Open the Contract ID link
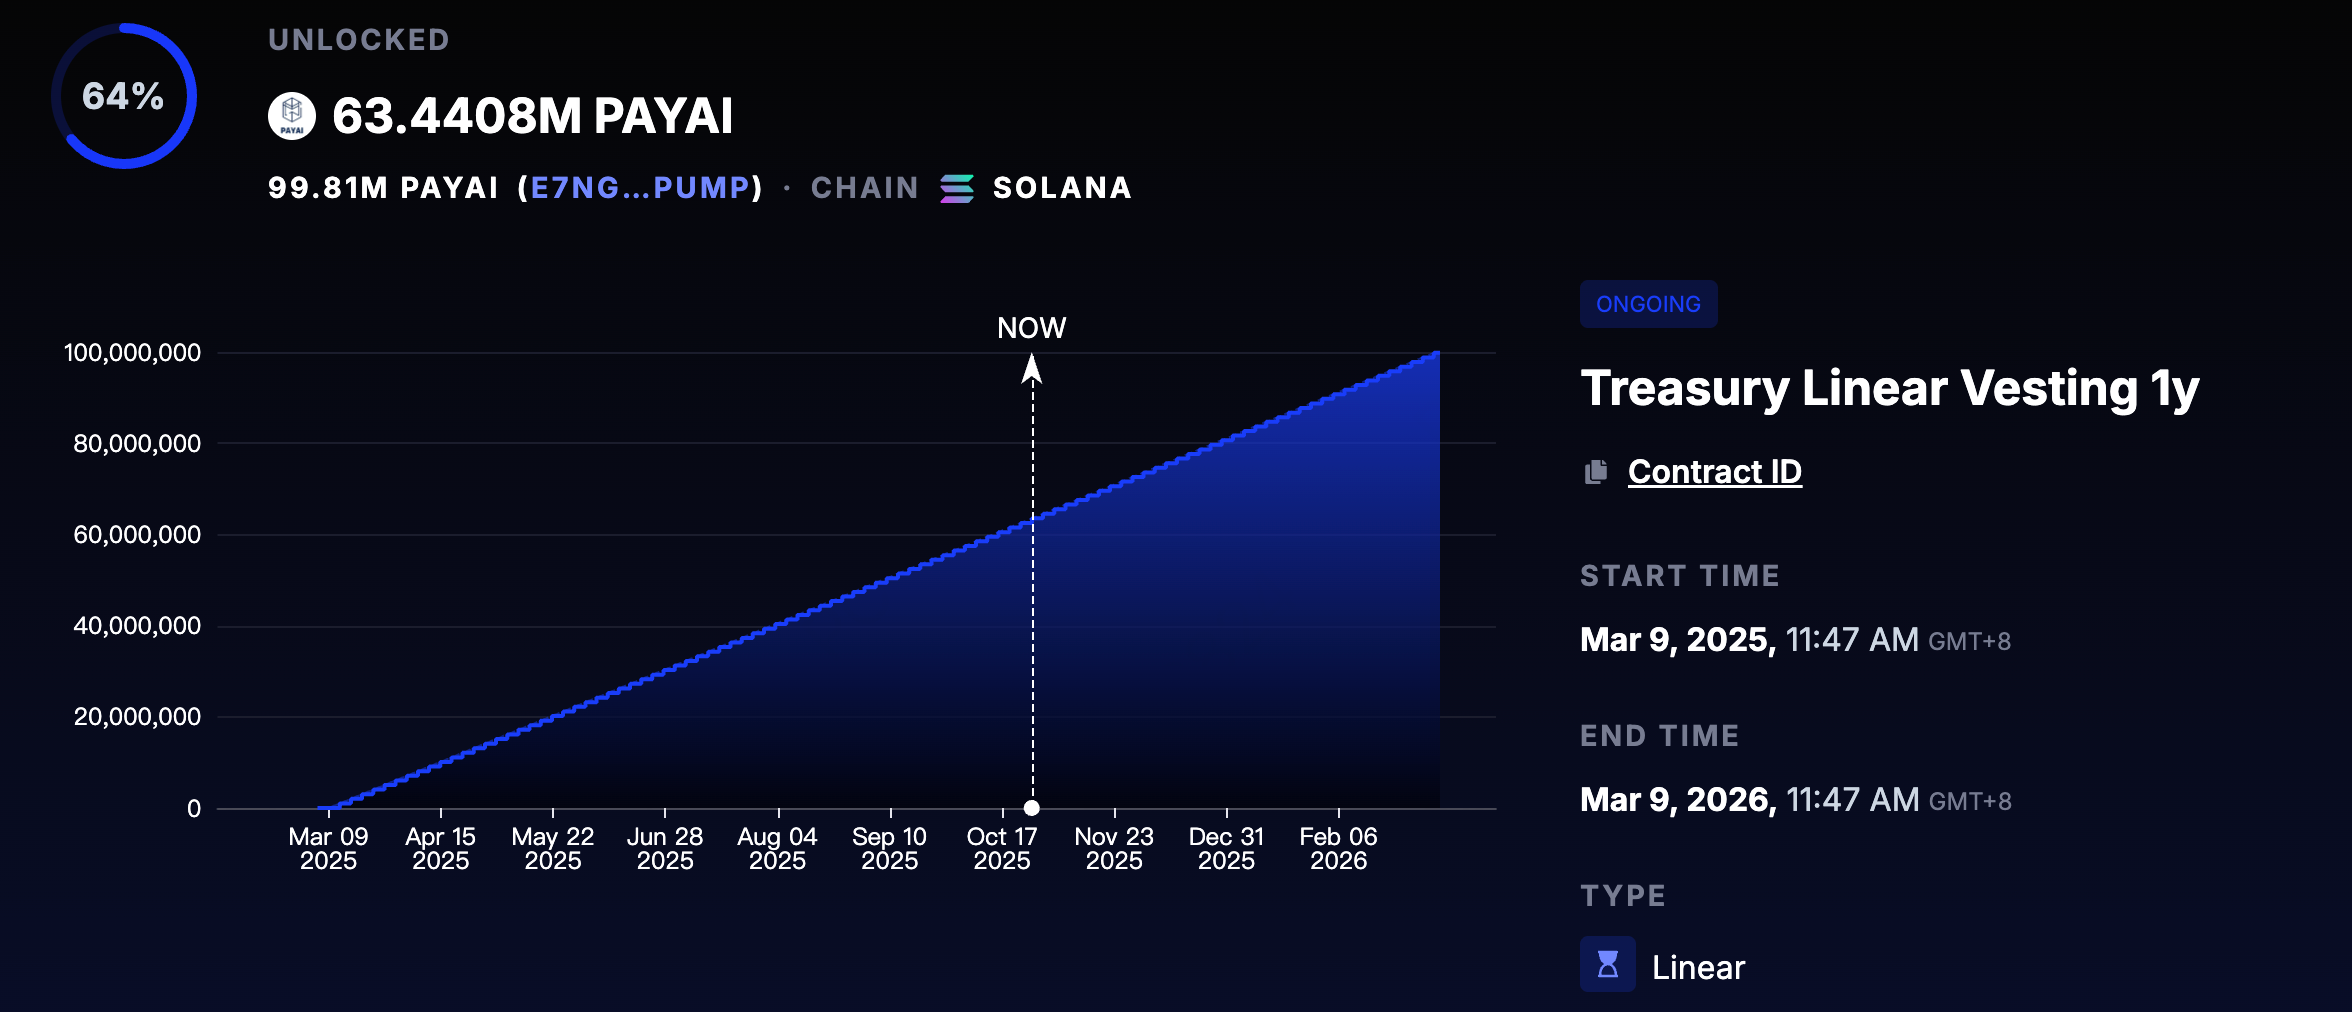This screenshot has width=2352, height=1012. coord(1714,470)
